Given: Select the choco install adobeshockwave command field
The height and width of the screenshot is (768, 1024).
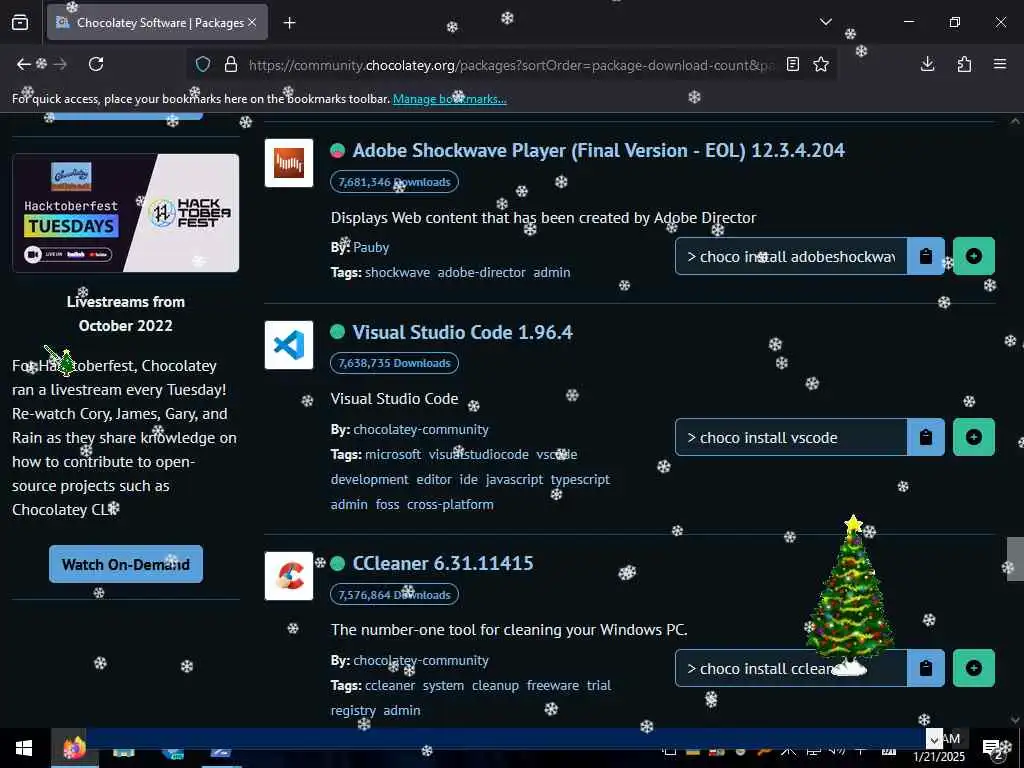Looking at the screenshot, I should (791, 257).
